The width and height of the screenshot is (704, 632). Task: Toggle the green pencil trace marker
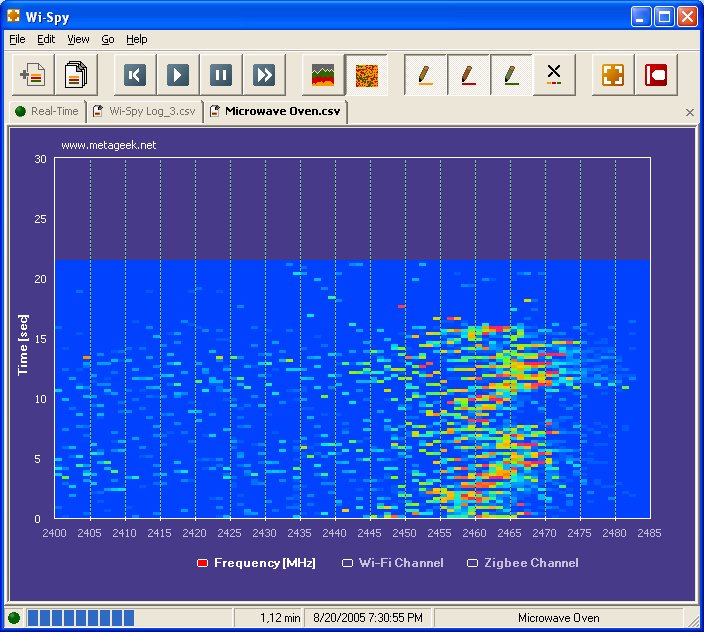tap(511, 75)
